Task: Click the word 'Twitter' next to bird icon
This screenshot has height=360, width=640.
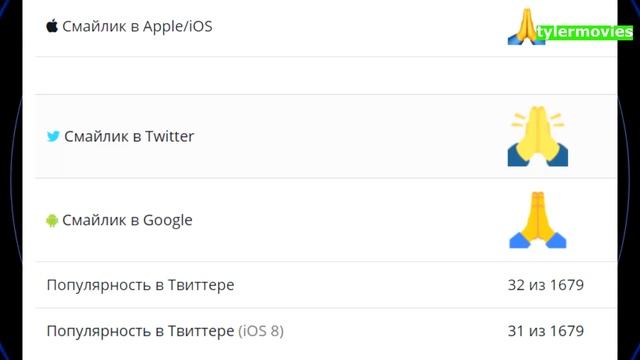Action: [x=170, y=136]
